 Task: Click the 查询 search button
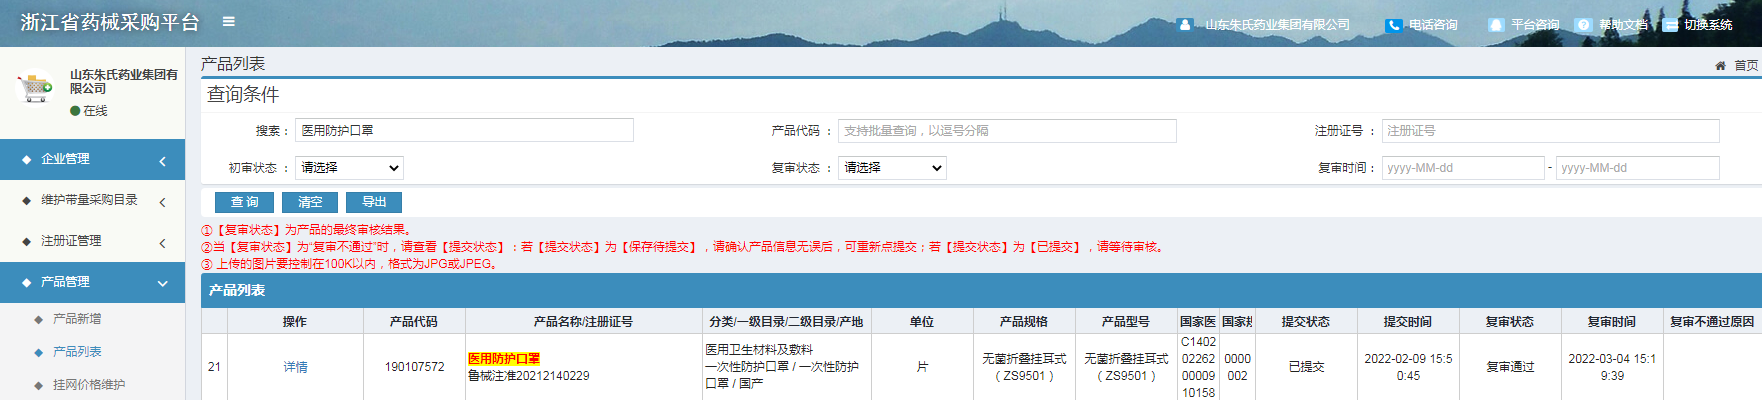pyautogui.click(x=245, y=202)
